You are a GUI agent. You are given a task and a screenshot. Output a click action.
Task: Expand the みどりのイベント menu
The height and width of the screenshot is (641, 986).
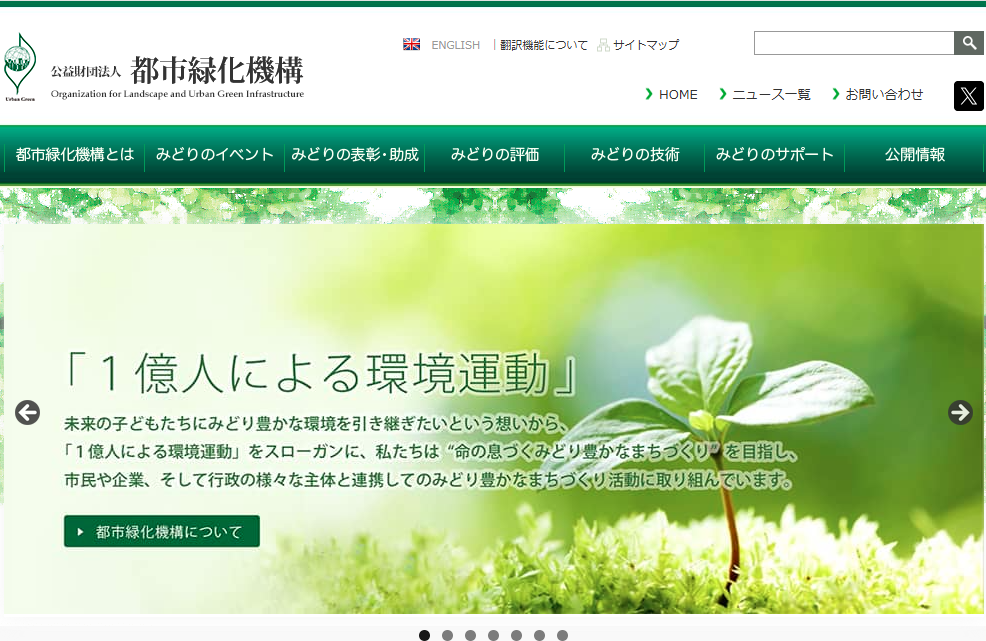tap(214, 155)
